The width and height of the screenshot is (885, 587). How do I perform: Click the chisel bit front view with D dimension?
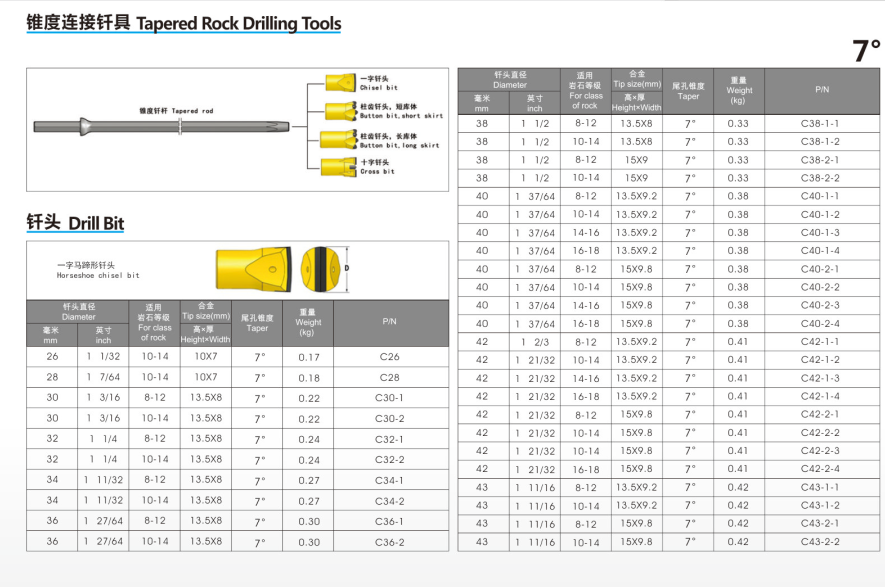point(325,270)
